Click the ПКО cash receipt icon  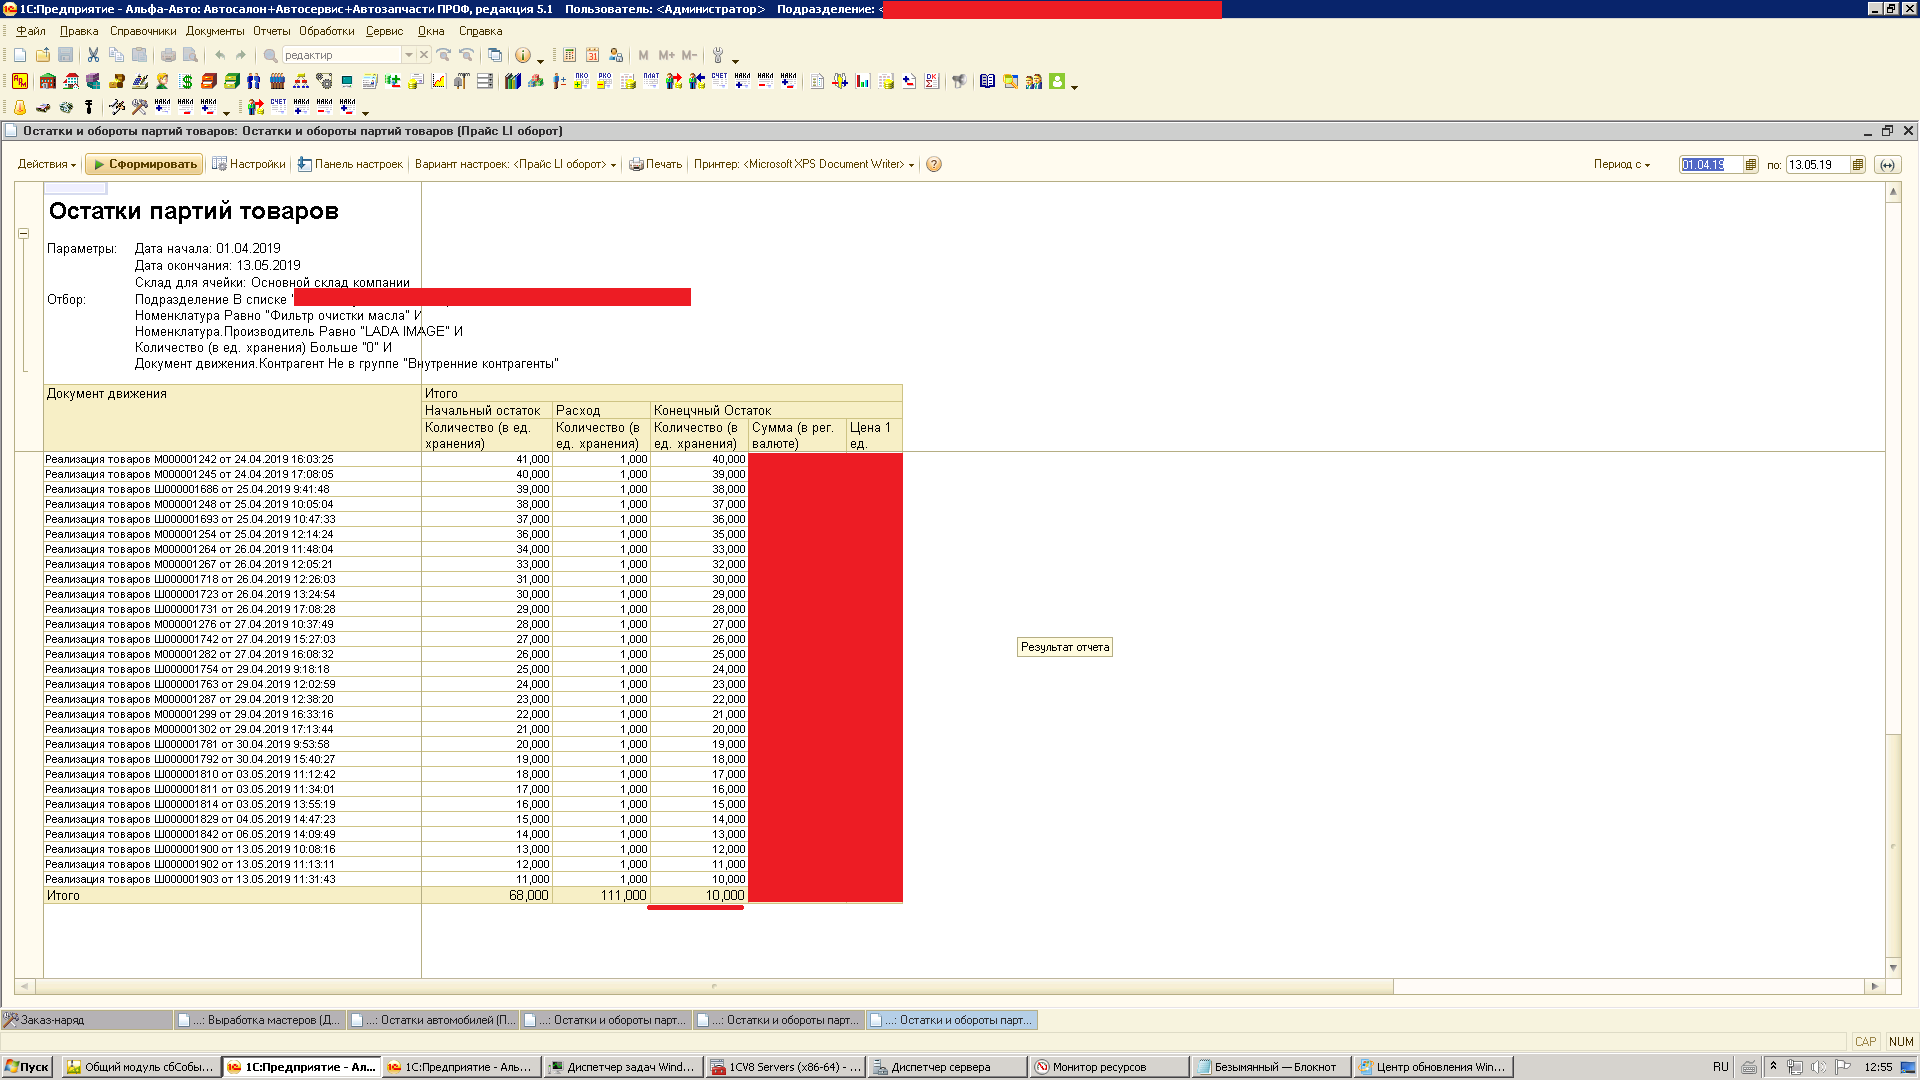click(581, 80)
